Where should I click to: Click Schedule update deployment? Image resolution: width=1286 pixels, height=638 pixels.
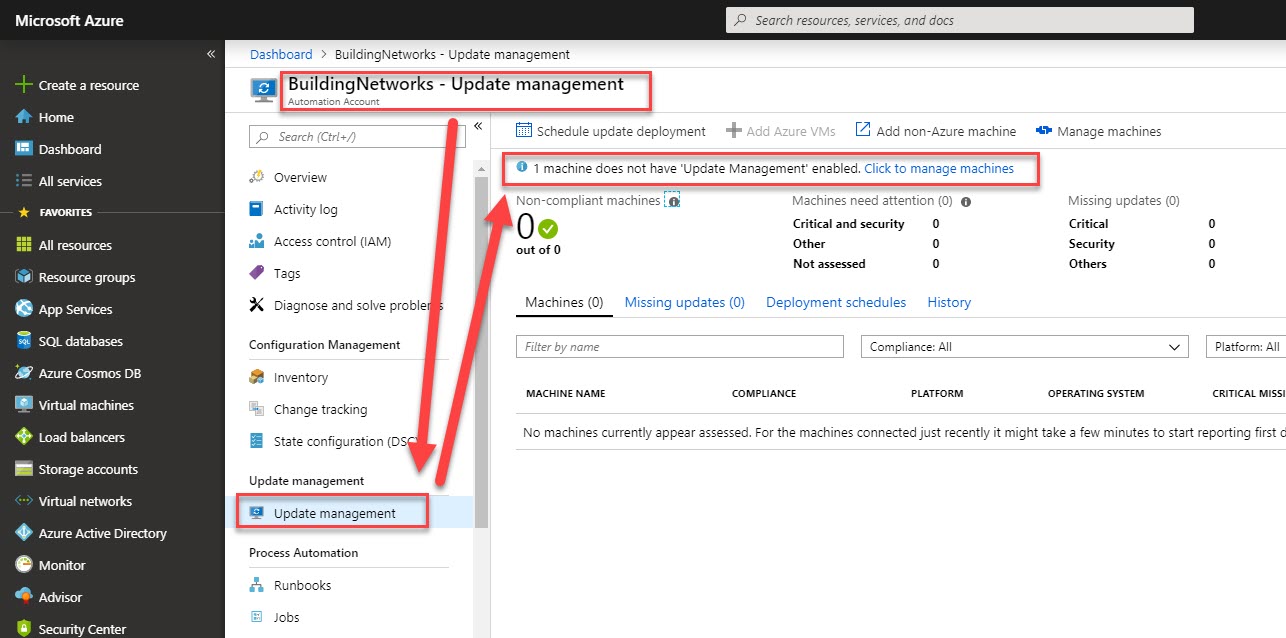tap(611, 131)
